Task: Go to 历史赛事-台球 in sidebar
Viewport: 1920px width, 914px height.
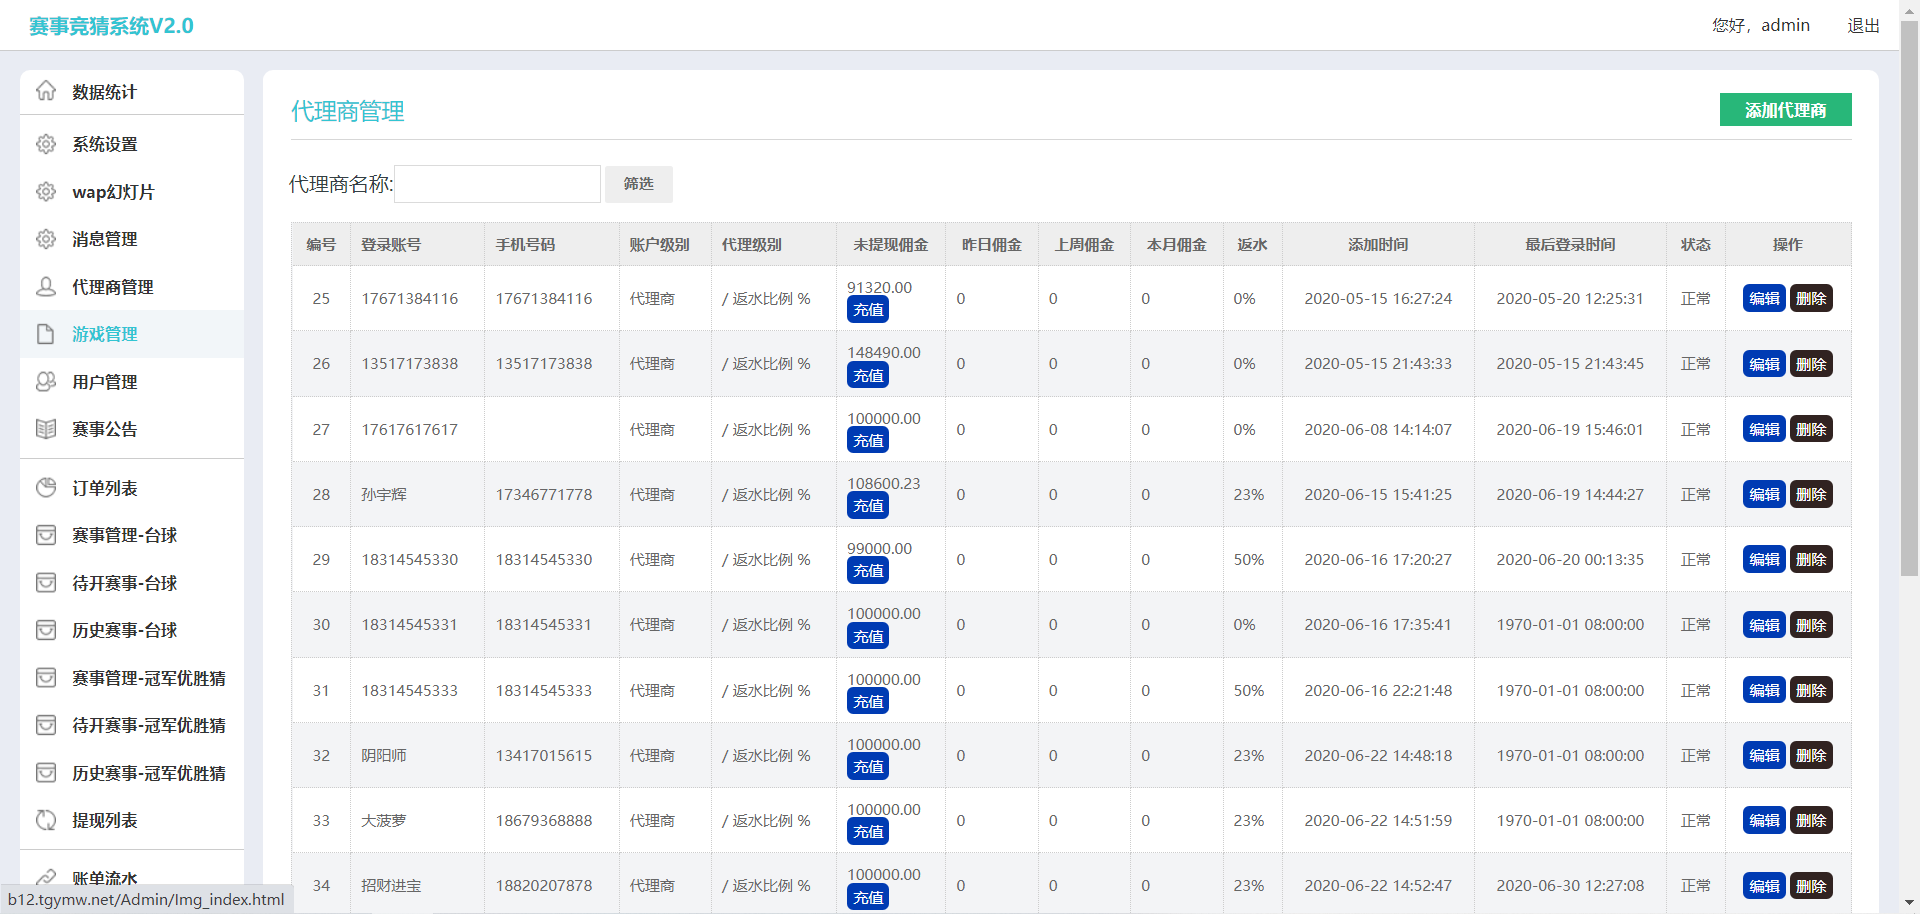Action: click(x=124, y=630)
